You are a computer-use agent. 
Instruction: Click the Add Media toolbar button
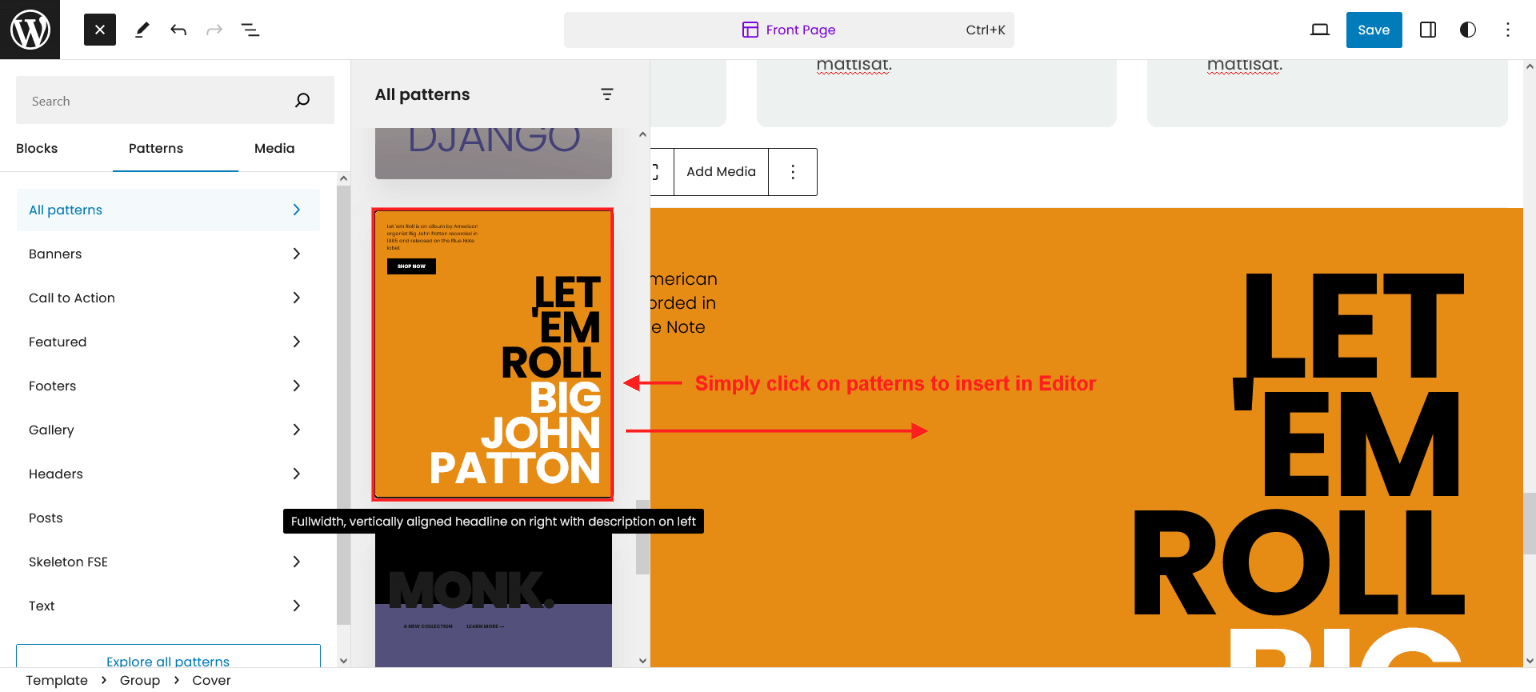pos(721,172)
